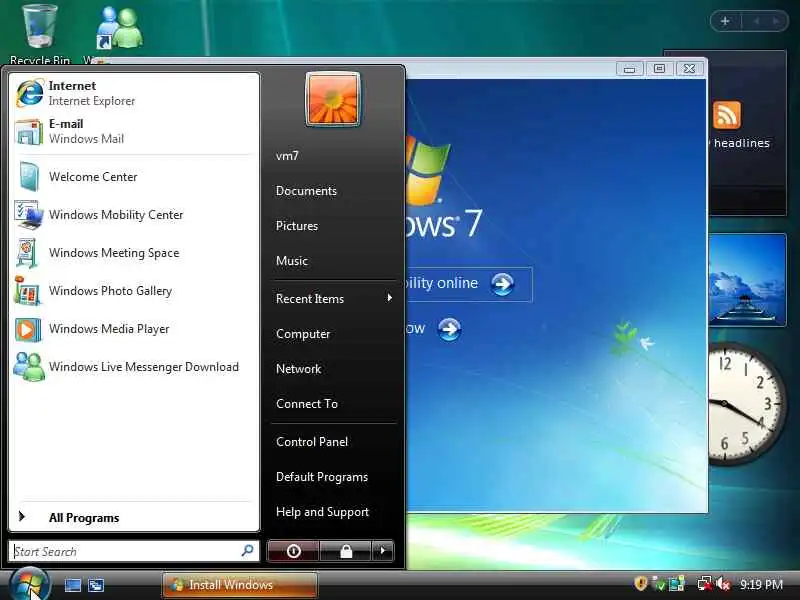Maximize the Install Windows window
The width and height of the screenshot is (800, 600).
(x=659, y=68)
